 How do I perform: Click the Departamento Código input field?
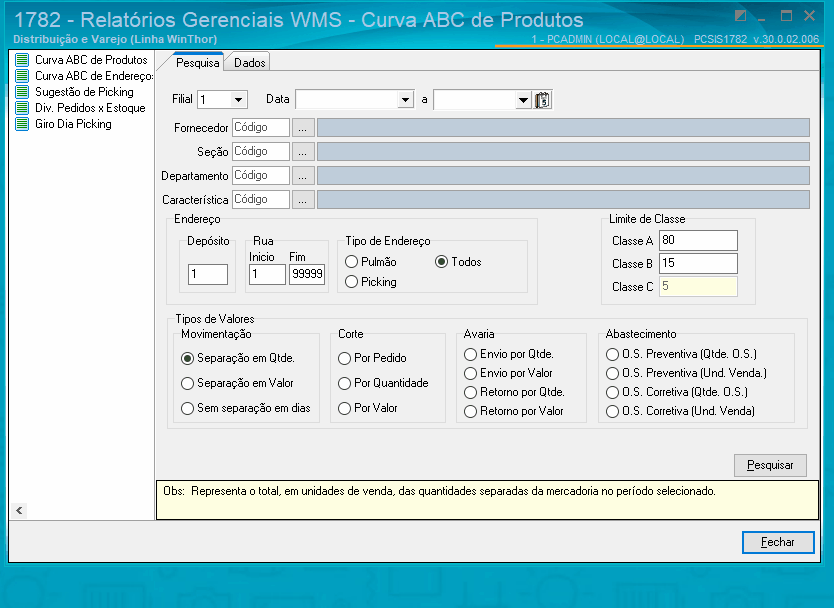(x=261, y=176)
